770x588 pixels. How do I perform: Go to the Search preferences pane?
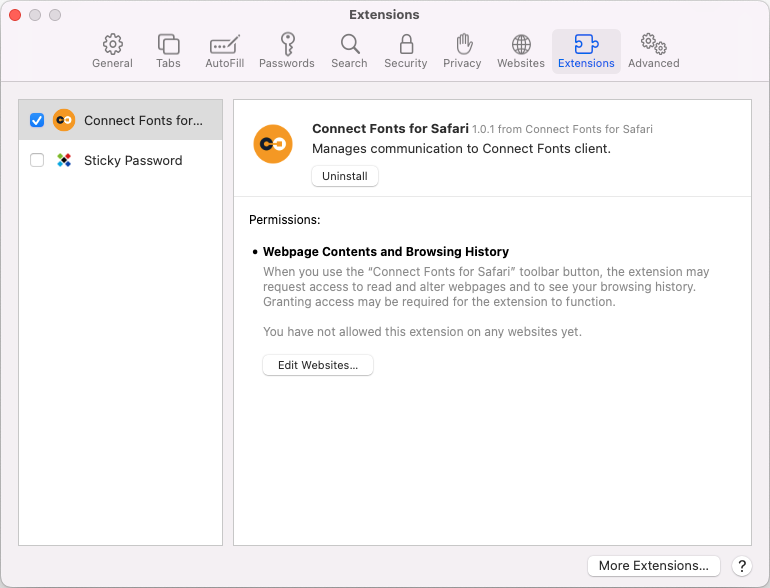click(x=349, y=51)
